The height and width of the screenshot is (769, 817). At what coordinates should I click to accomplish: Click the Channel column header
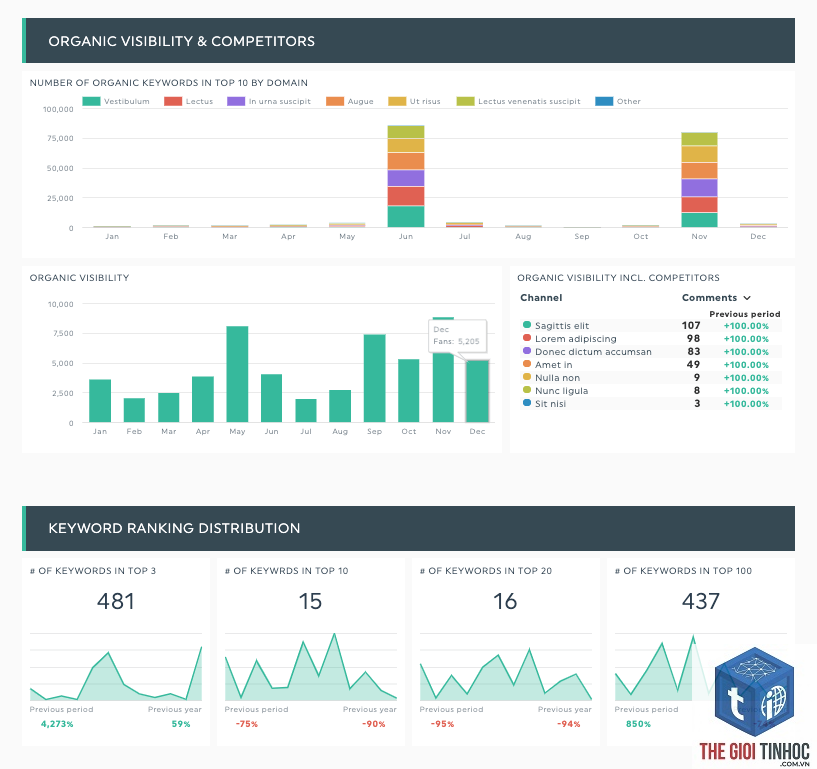point(541,297)
